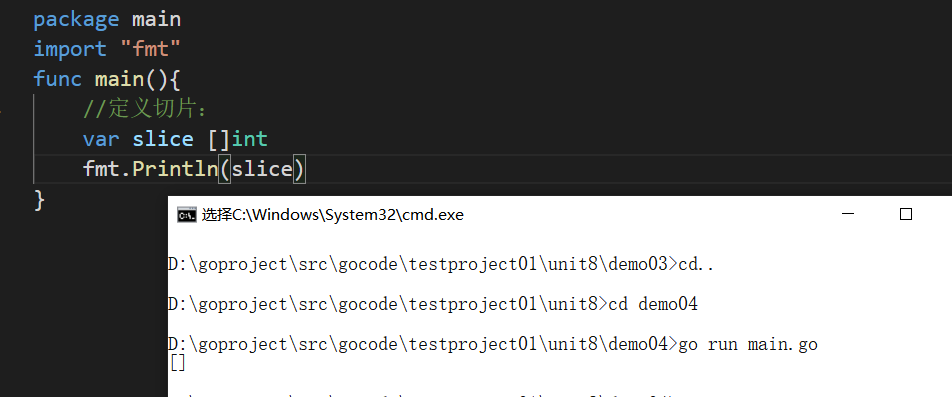Screen dimensions: 952x397
Task: Click the 'slice' variable in the var declaration
Action: point(163,139)
